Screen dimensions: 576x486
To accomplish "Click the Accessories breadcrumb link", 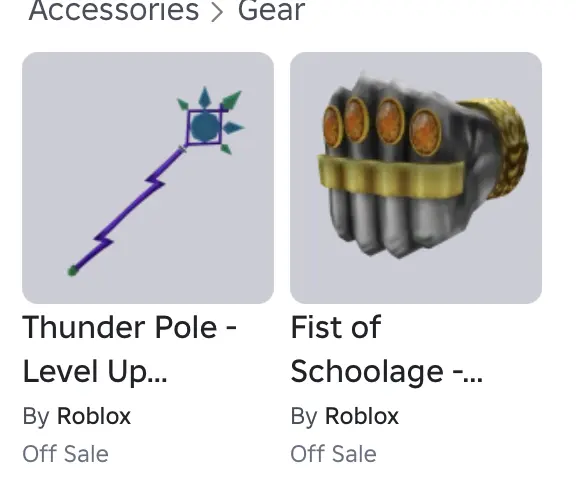I will pyautogui.click(x=114, y=10).
